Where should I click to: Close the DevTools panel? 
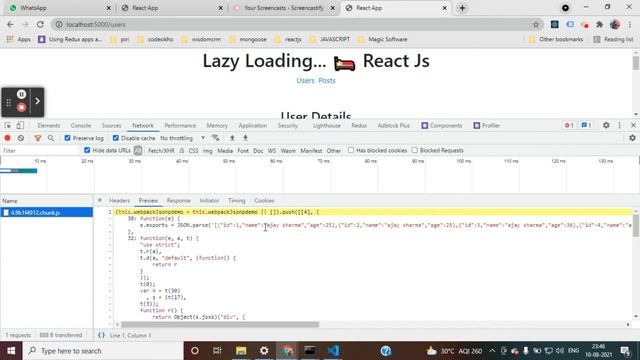tap(633, 125)
